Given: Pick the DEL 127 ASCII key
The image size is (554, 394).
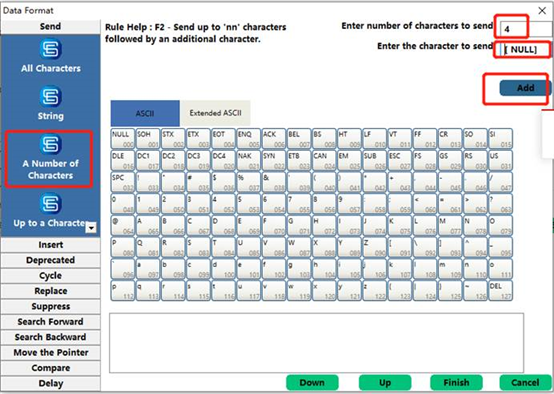Looking at the screenshot, I should pyautogui.click(x=500, y=290).
